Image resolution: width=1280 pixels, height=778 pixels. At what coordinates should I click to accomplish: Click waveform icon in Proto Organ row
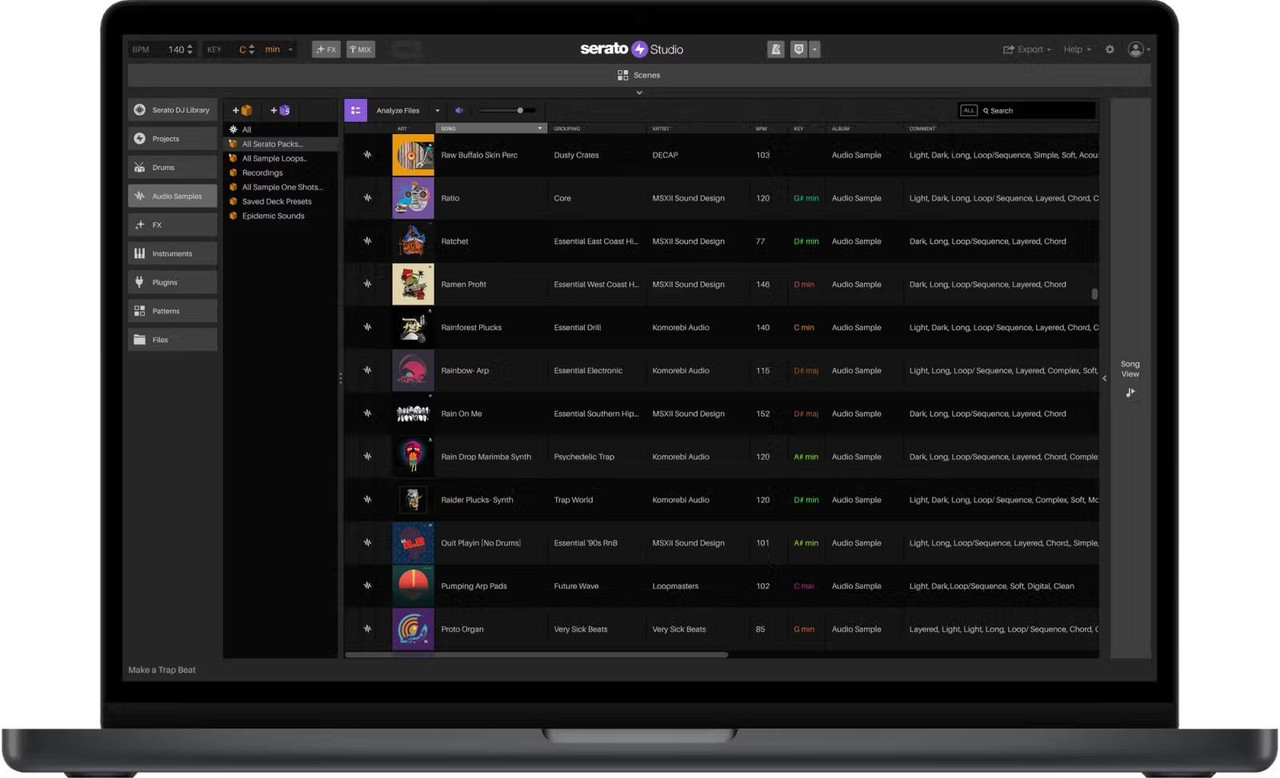coord(367,629)
